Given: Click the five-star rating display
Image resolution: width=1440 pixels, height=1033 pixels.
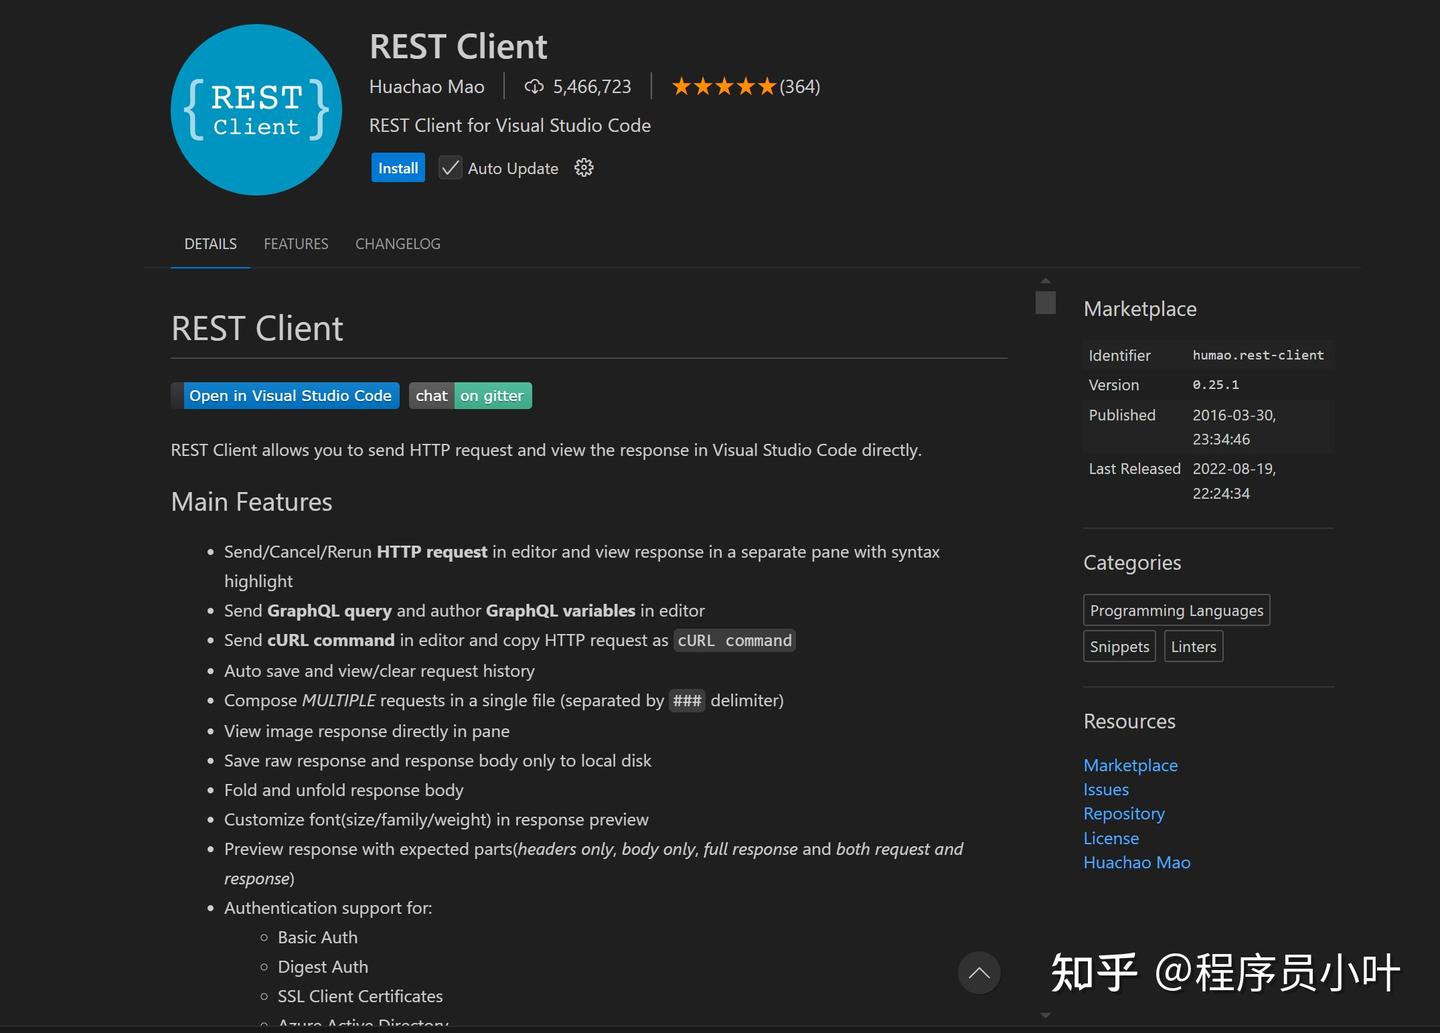Looking at the screenshot, I should (x=723, y=86).
